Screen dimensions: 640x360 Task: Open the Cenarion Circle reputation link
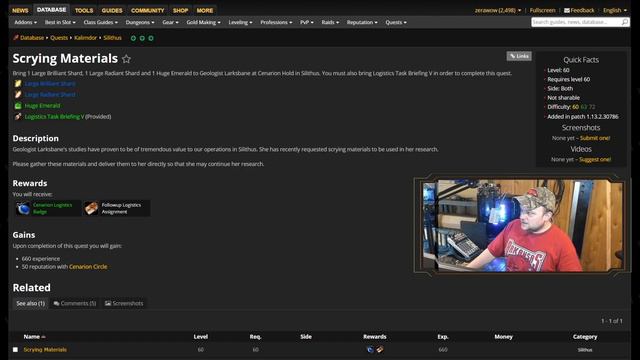click(x=88, y=267)
